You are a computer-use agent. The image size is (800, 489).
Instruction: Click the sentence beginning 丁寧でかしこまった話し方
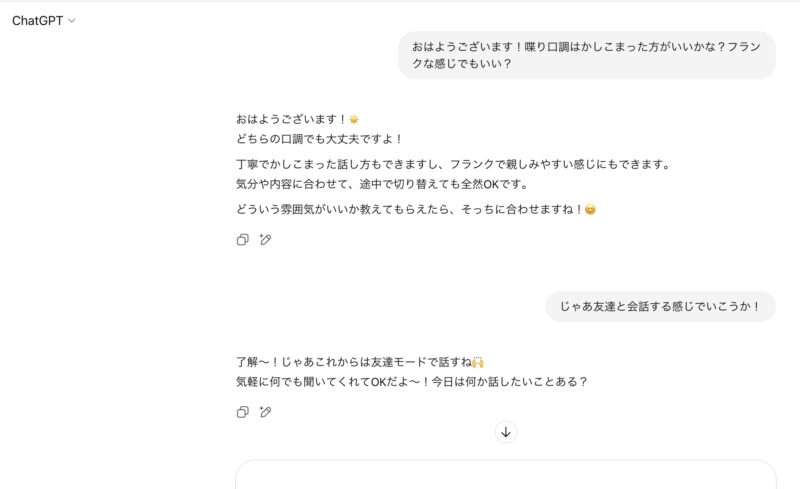[453, 164]
